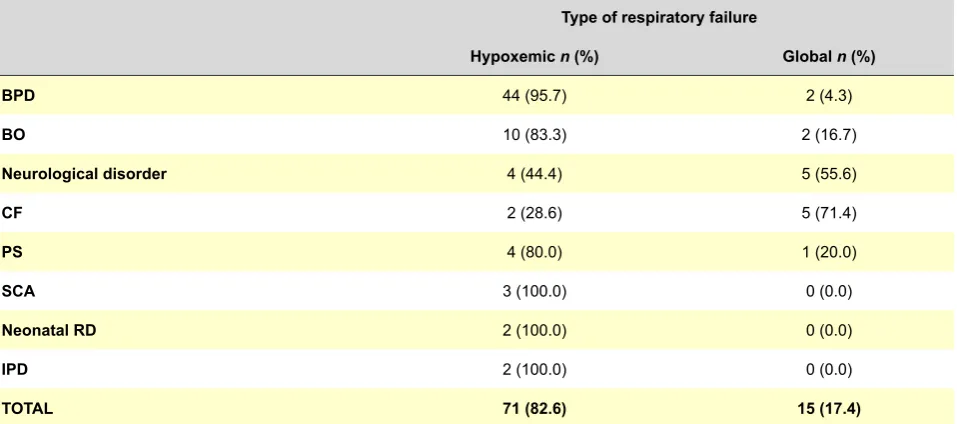Viewport: 957px width, 424px height.
Task: Click the CF row label
Action: tap(12, 213)
